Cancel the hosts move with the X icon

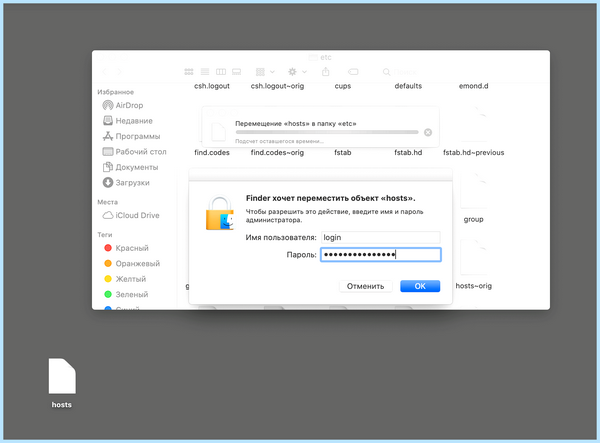pos(428,132)
